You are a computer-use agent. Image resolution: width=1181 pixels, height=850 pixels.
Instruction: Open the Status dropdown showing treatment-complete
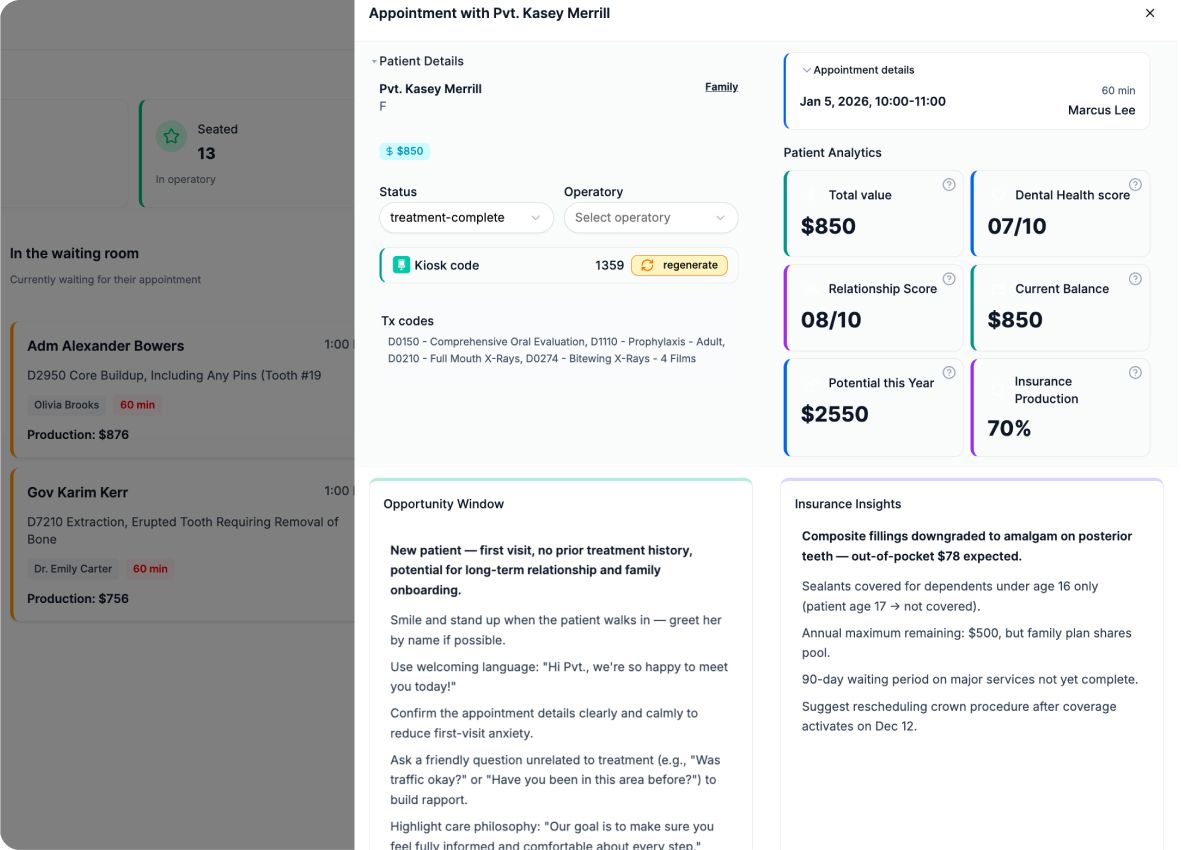(465, 218)
